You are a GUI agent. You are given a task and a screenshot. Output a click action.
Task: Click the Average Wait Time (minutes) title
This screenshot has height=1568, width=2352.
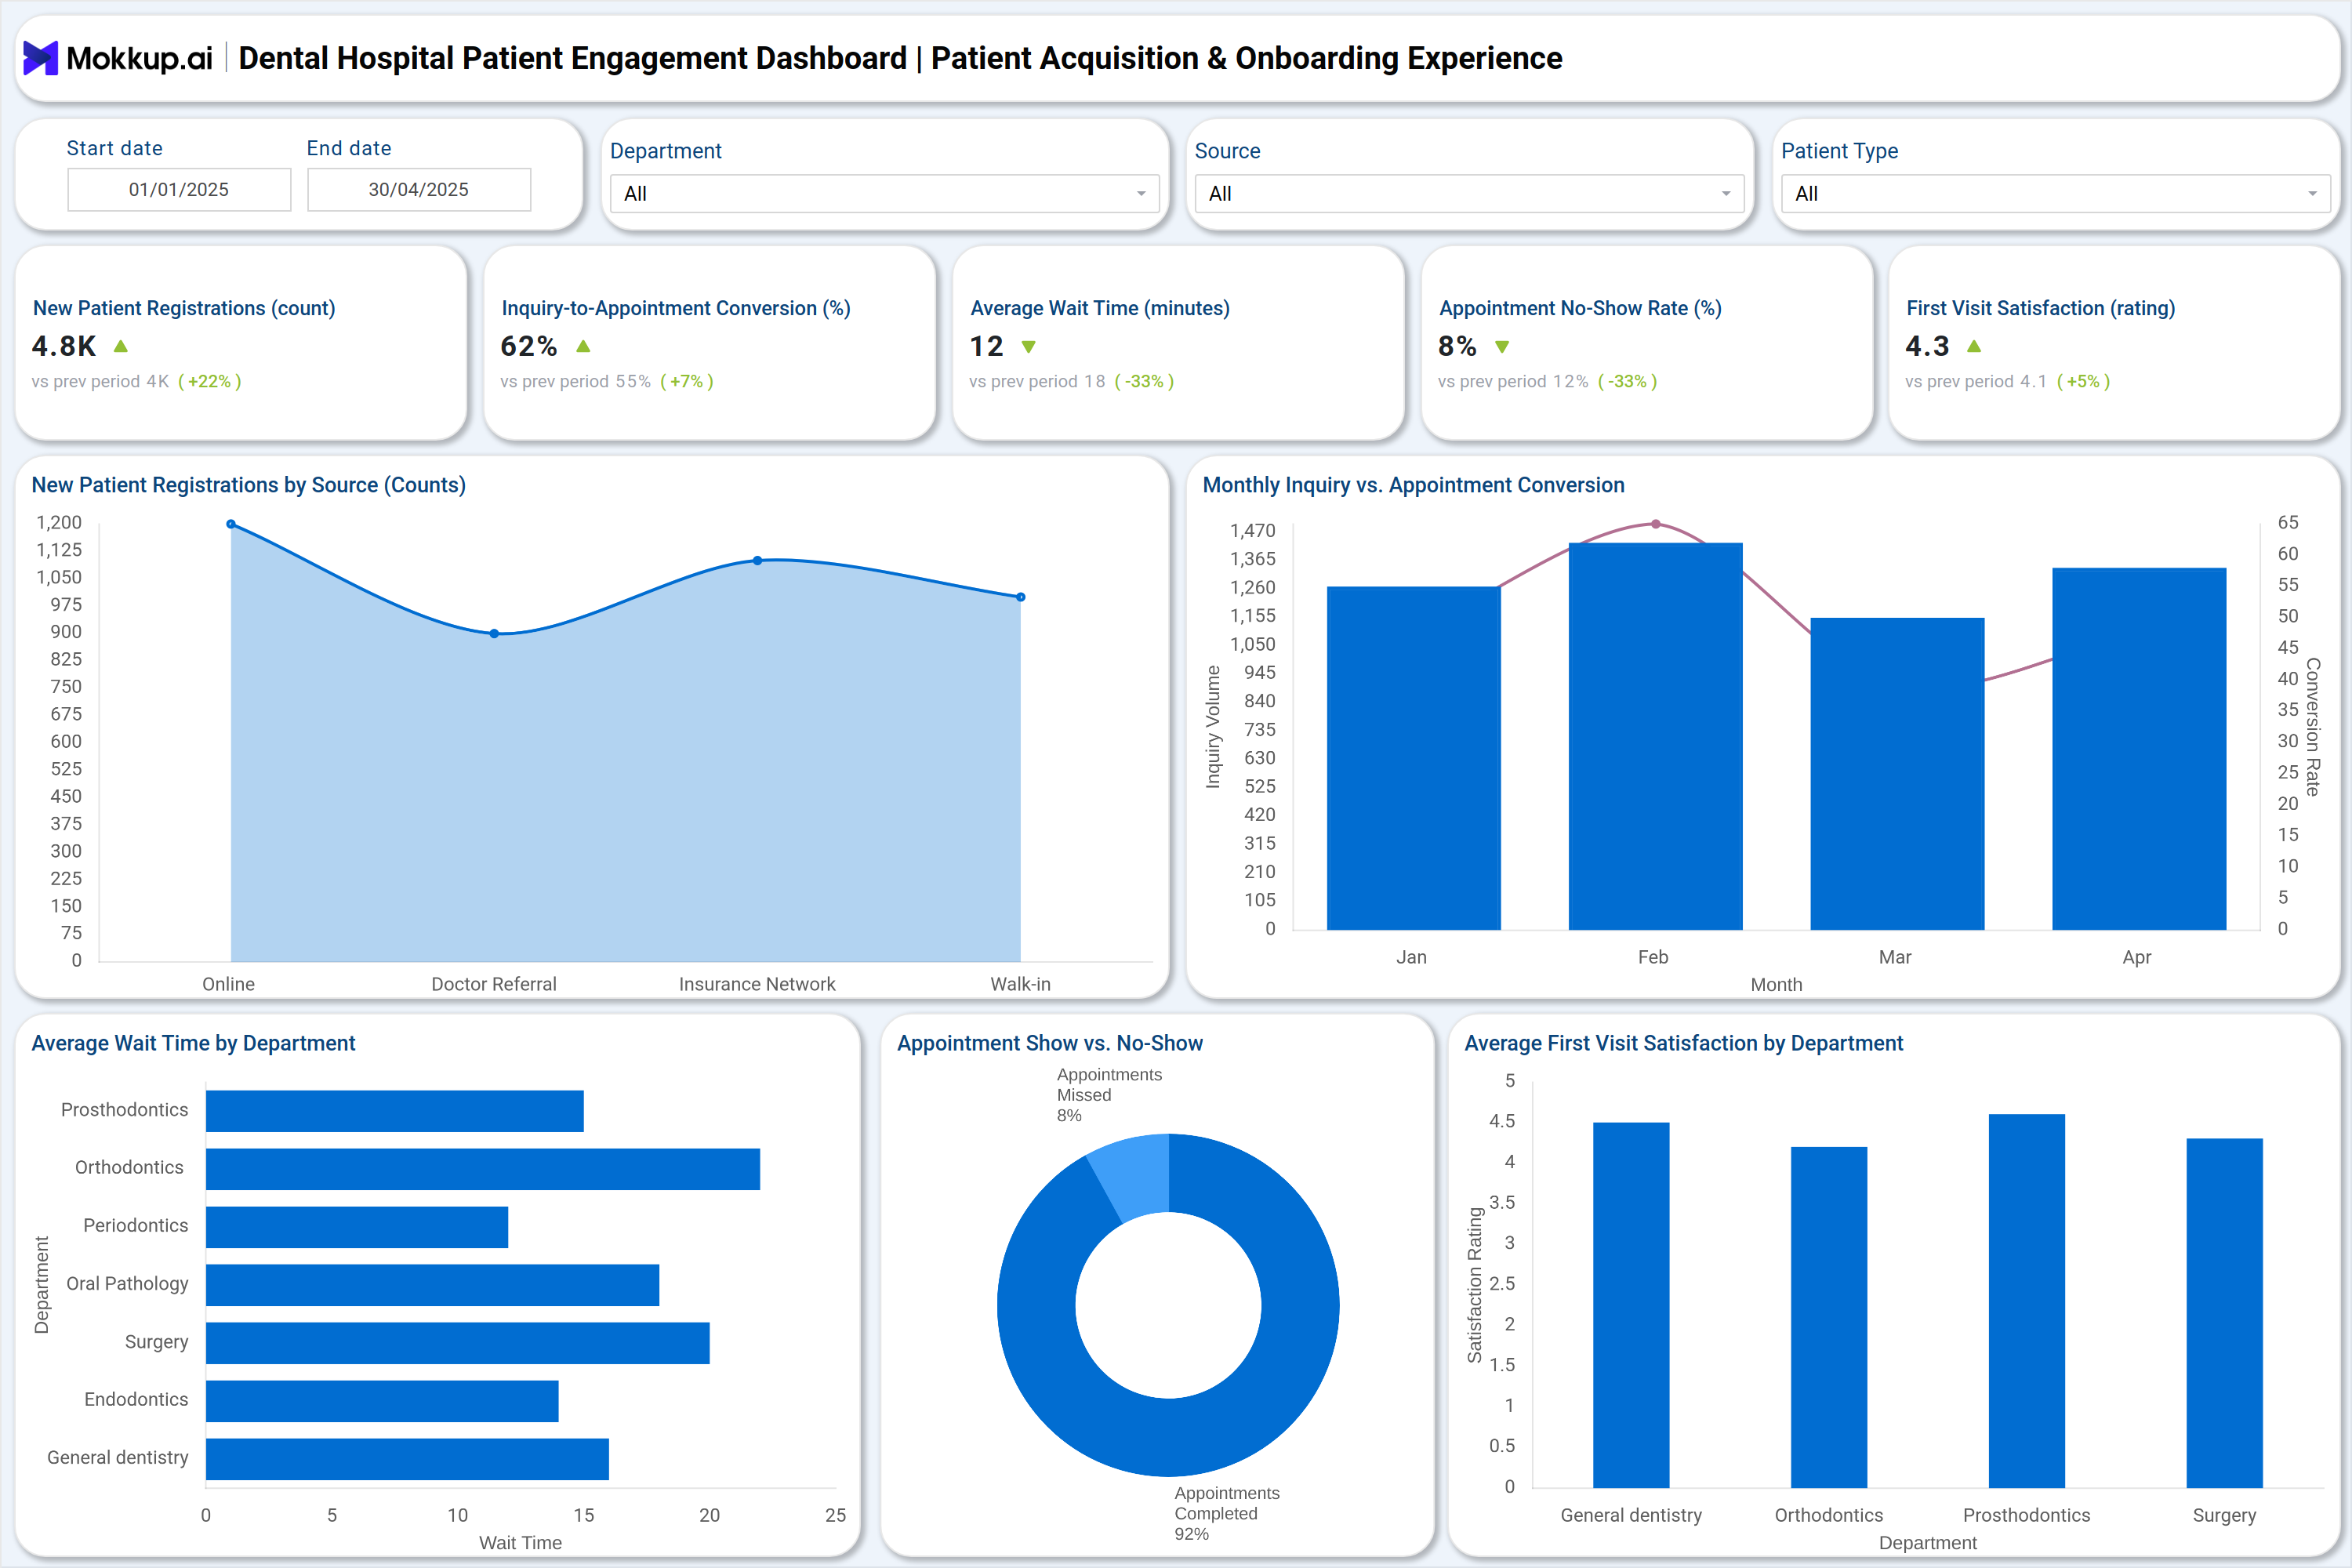pyautogui.click(x=1100, y=308)
